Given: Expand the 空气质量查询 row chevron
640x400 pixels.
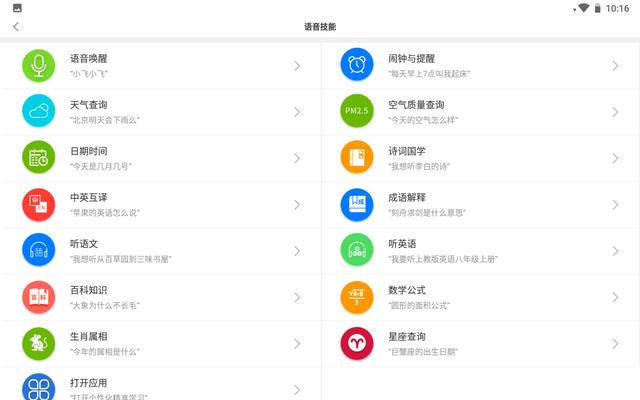Looking at the screenshot, I should (x=616, y=112).
